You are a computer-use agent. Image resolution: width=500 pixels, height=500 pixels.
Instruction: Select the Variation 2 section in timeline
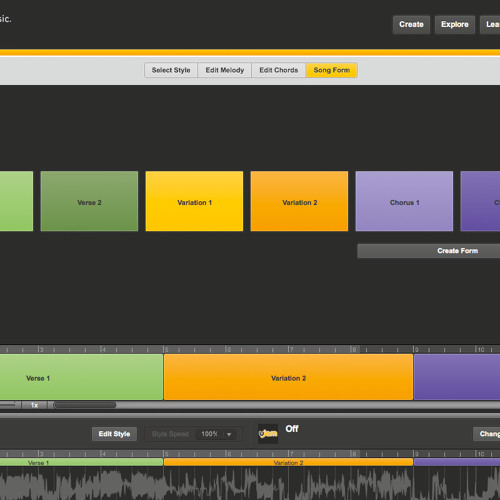(288, 377)
